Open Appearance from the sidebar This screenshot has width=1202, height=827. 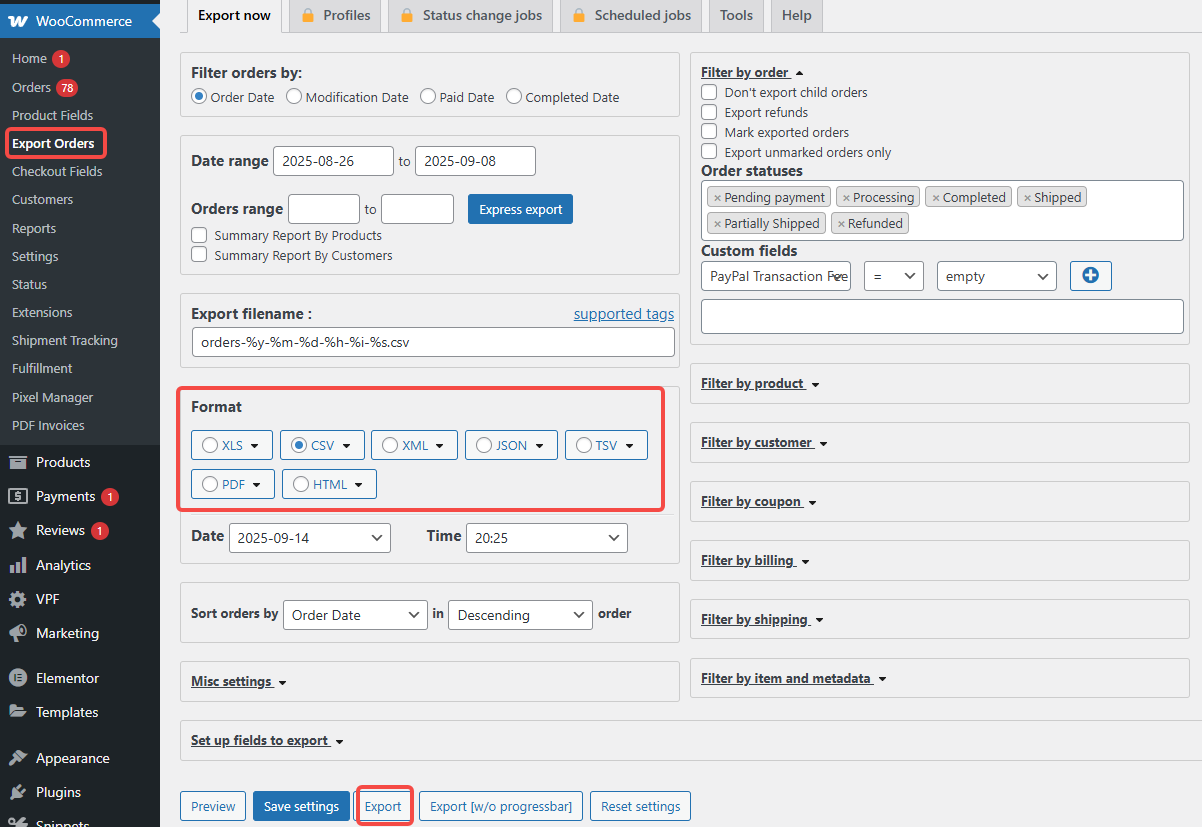[x=75, y=757]
